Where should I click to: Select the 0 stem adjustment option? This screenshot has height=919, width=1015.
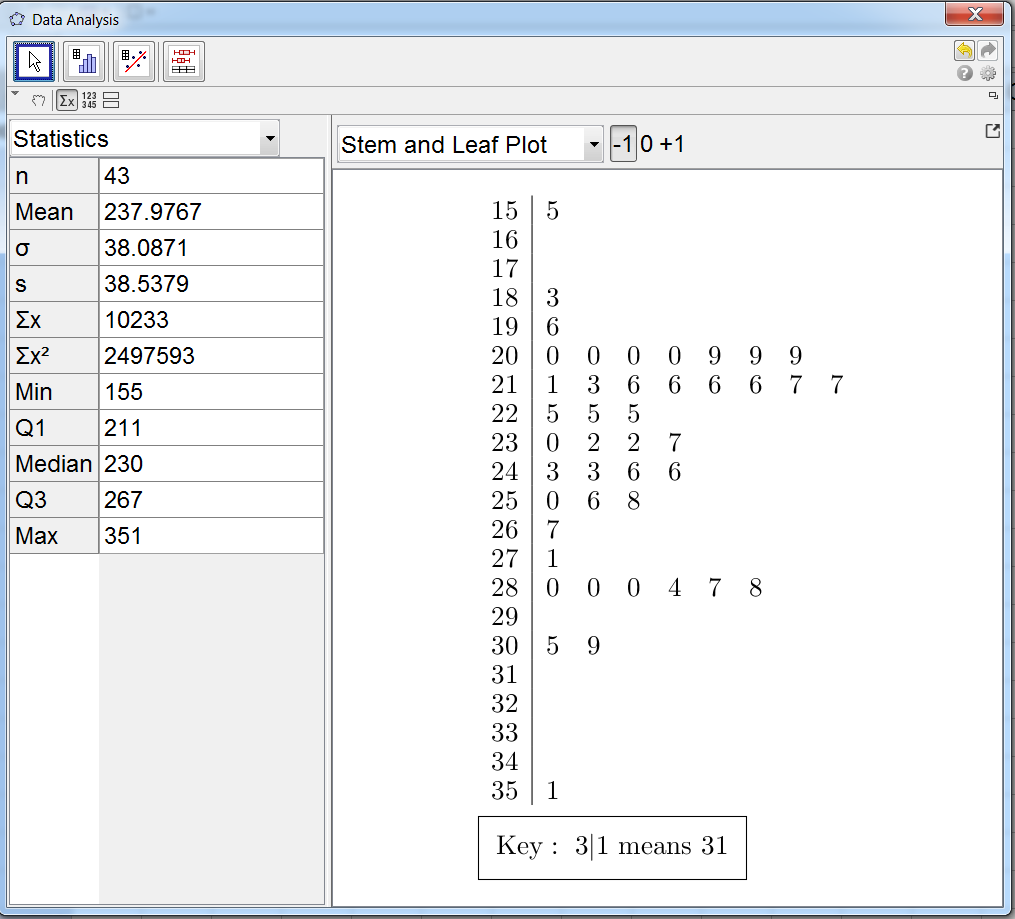click(x=646, y=145)
